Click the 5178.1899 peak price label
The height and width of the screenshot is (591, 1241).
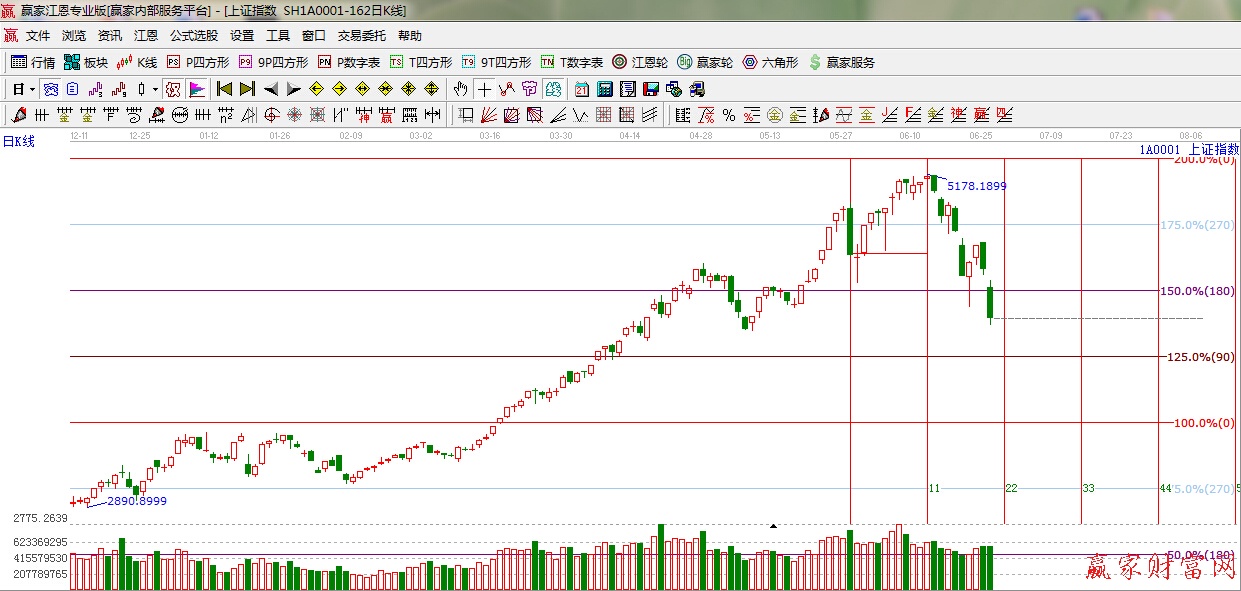click(976, 186)
